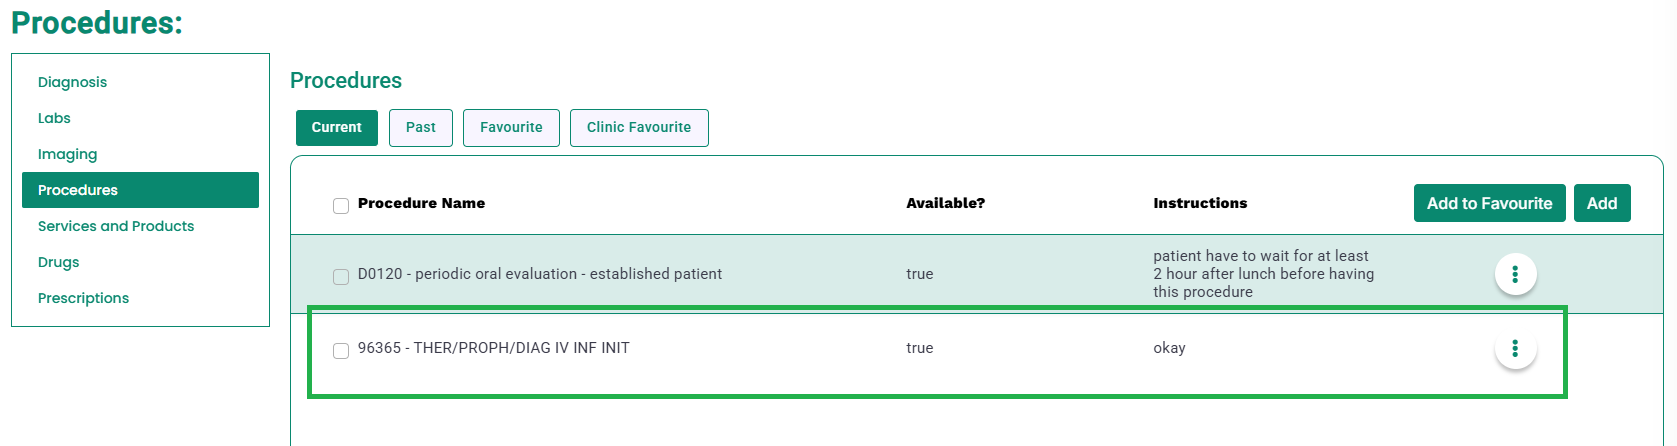The height and width of the screenshot is (446, 1677).
Task: Open Services and Products section
Action: tap(116, 226)
